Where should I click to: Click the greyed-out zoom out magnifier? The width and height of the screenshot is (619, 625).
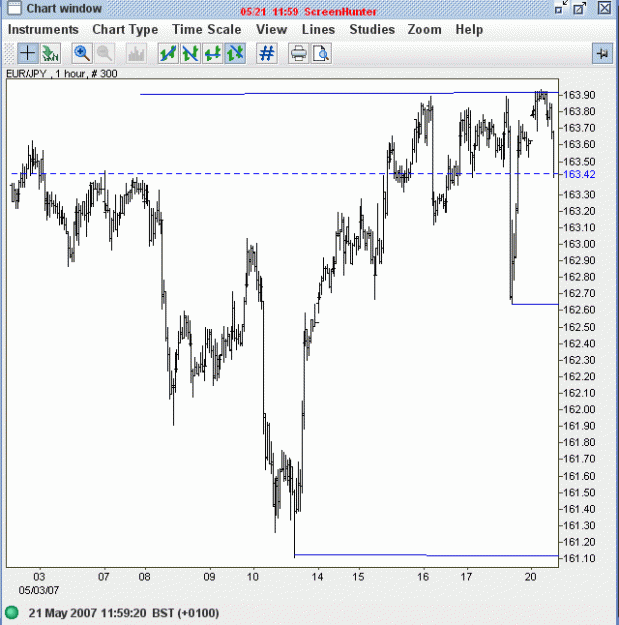click(x=104, y=53)
